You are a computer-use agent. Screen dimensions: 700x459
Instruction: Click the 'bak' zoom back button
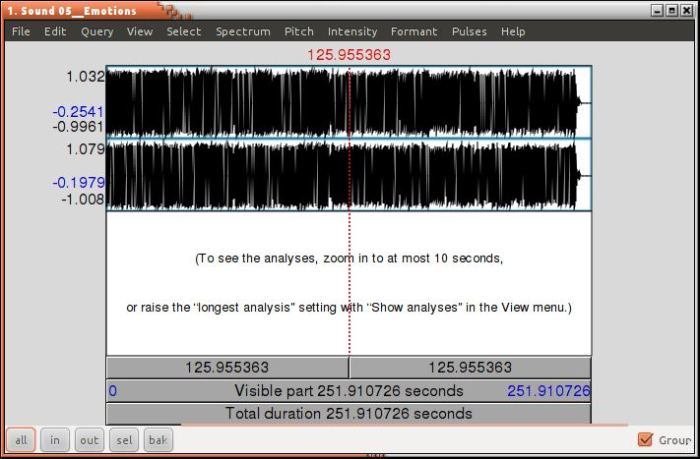[x=158, y=440]
